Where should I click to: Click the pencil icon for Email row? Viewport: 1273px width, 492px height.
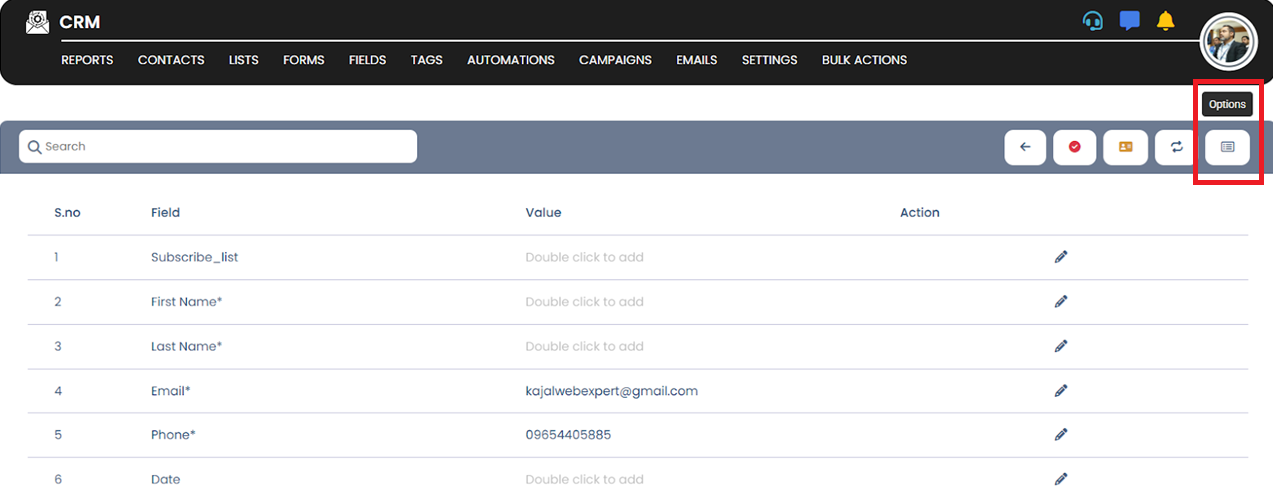[1061, 391]
